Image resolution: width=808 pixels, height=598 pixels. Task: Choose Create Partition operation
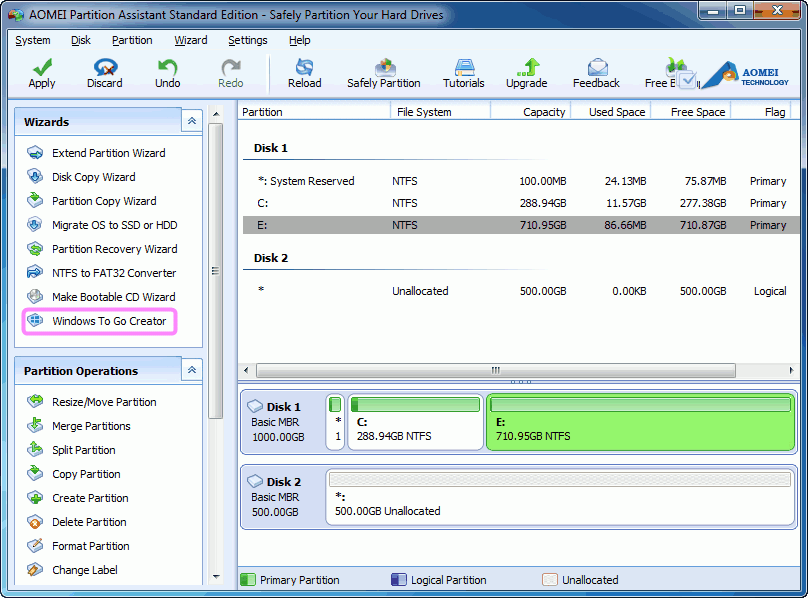(x=78, y=498)
